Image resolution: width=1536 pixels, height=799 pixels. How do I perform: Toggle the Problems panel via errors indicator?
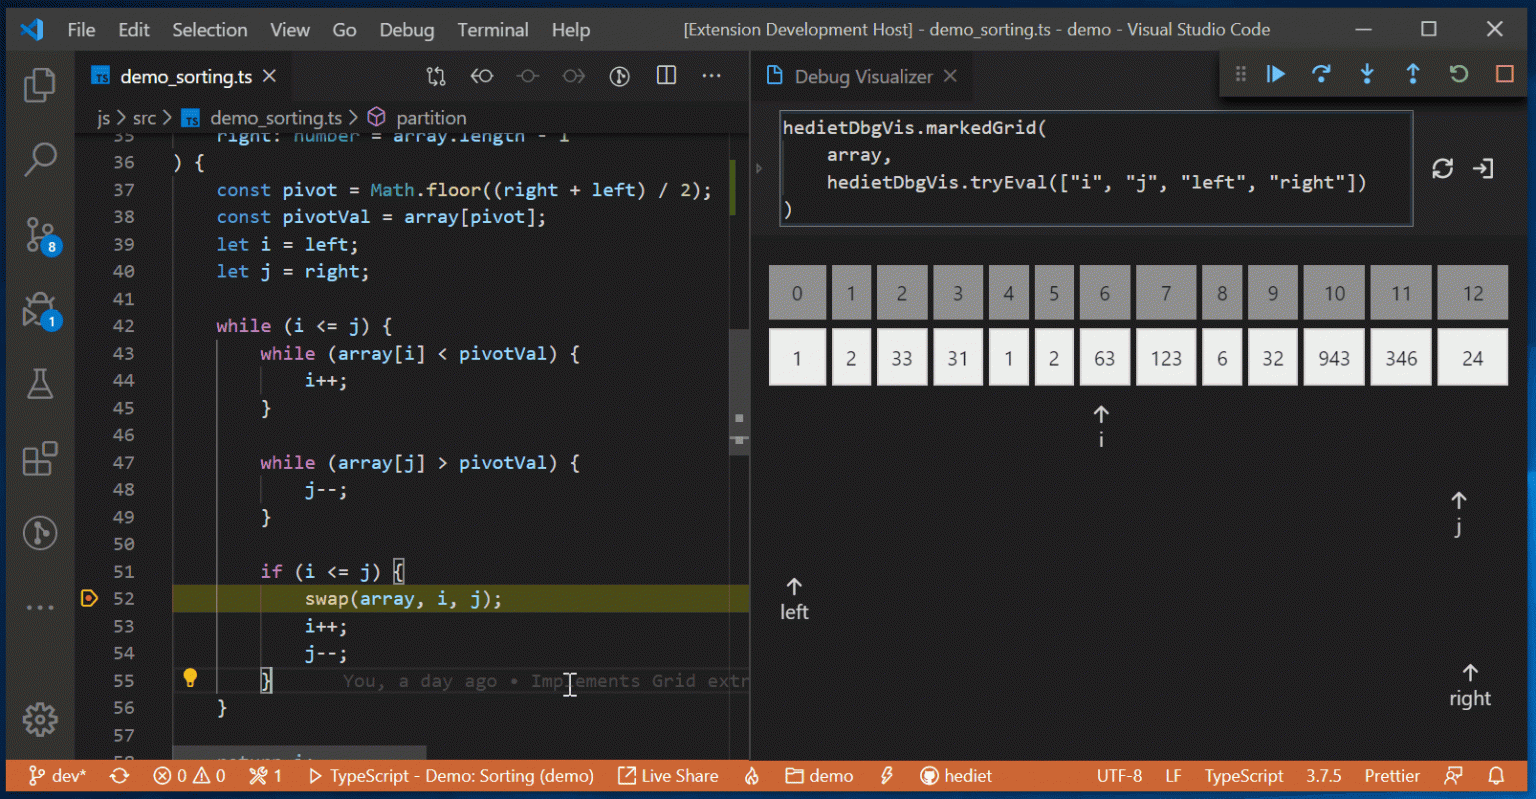pos(188,775)
